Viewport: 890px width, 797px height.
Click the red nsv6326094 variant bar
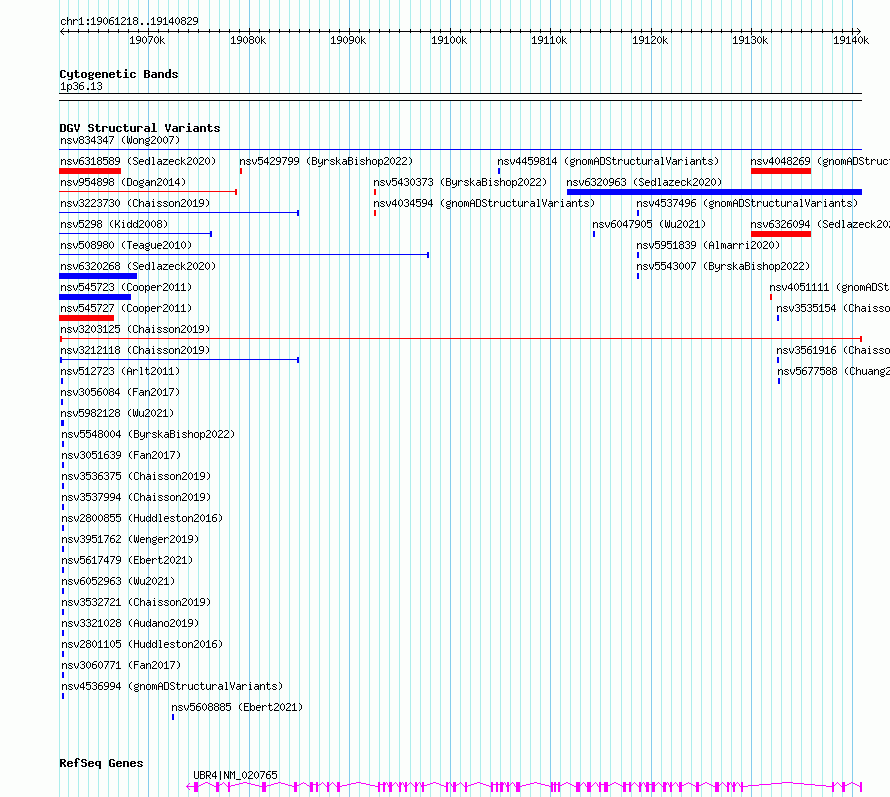pyautogui.click(x=780, y=234)
